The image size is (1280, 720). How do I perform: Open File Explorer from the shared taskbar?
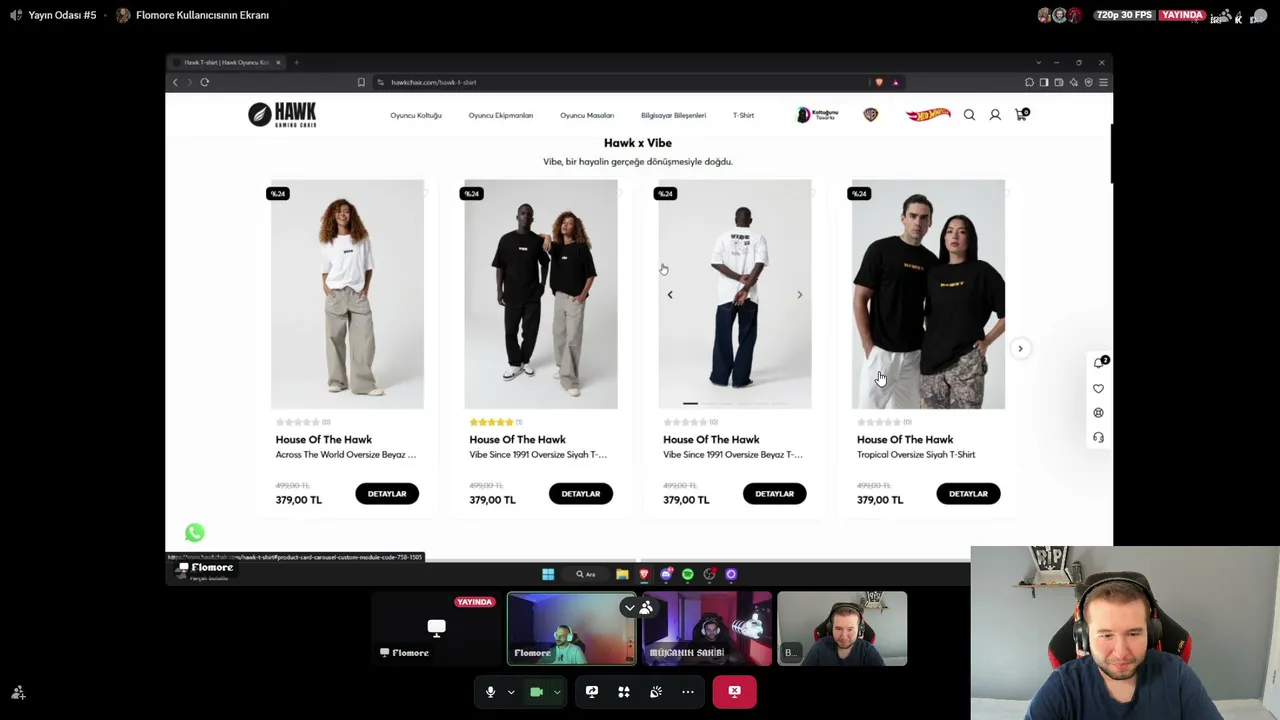pos(622,574)
